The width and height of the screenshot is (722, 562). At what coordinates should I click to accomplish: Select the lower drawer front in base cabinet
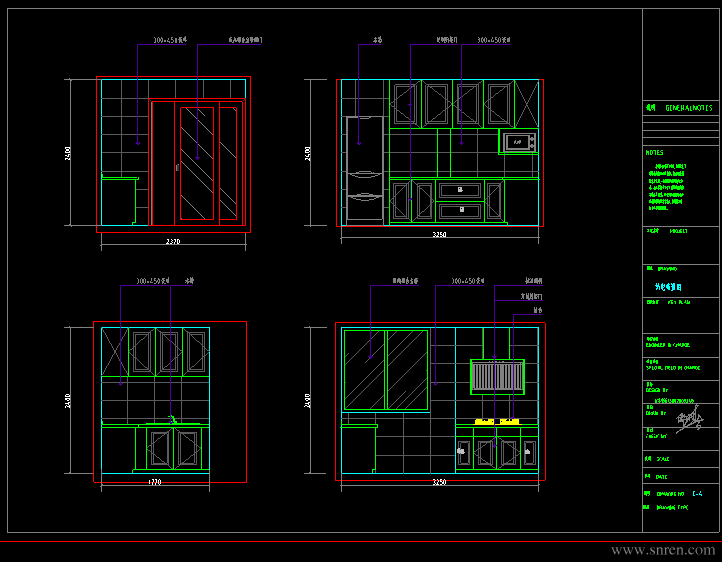point(460,210)
